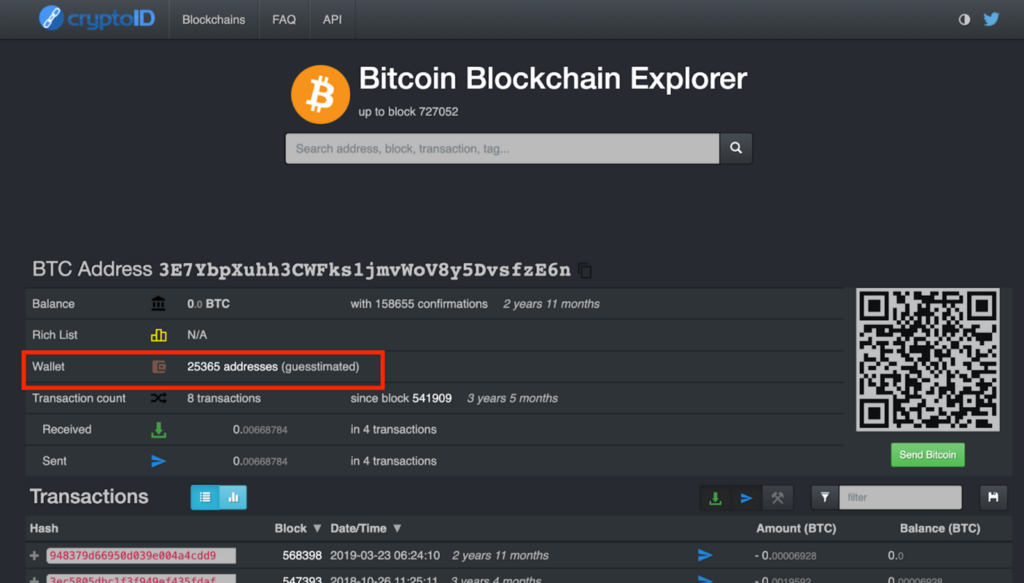Screen dimensions: 1024x583
Task: Focus the search address, block, transaction field
Action: 502,148
